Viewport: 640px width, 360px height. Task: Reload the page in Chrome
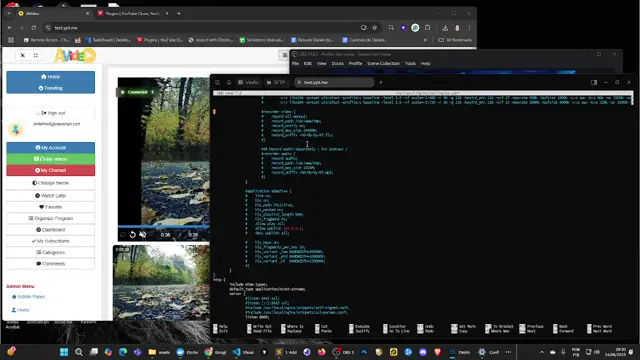[x=33, y=28]
